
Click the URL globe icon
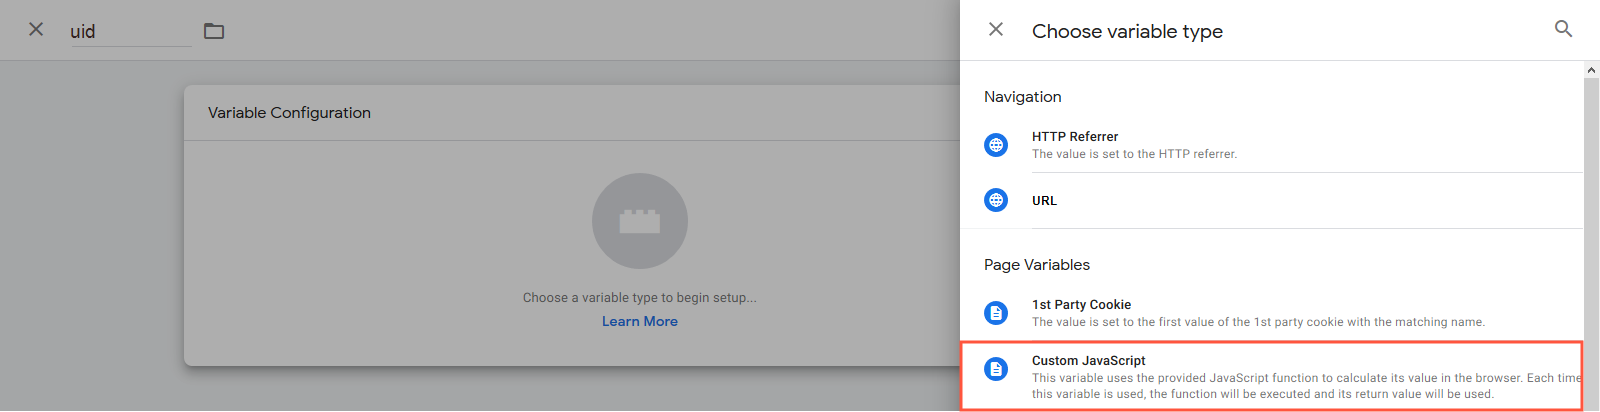pyautogui.click(x=996, y=200)
